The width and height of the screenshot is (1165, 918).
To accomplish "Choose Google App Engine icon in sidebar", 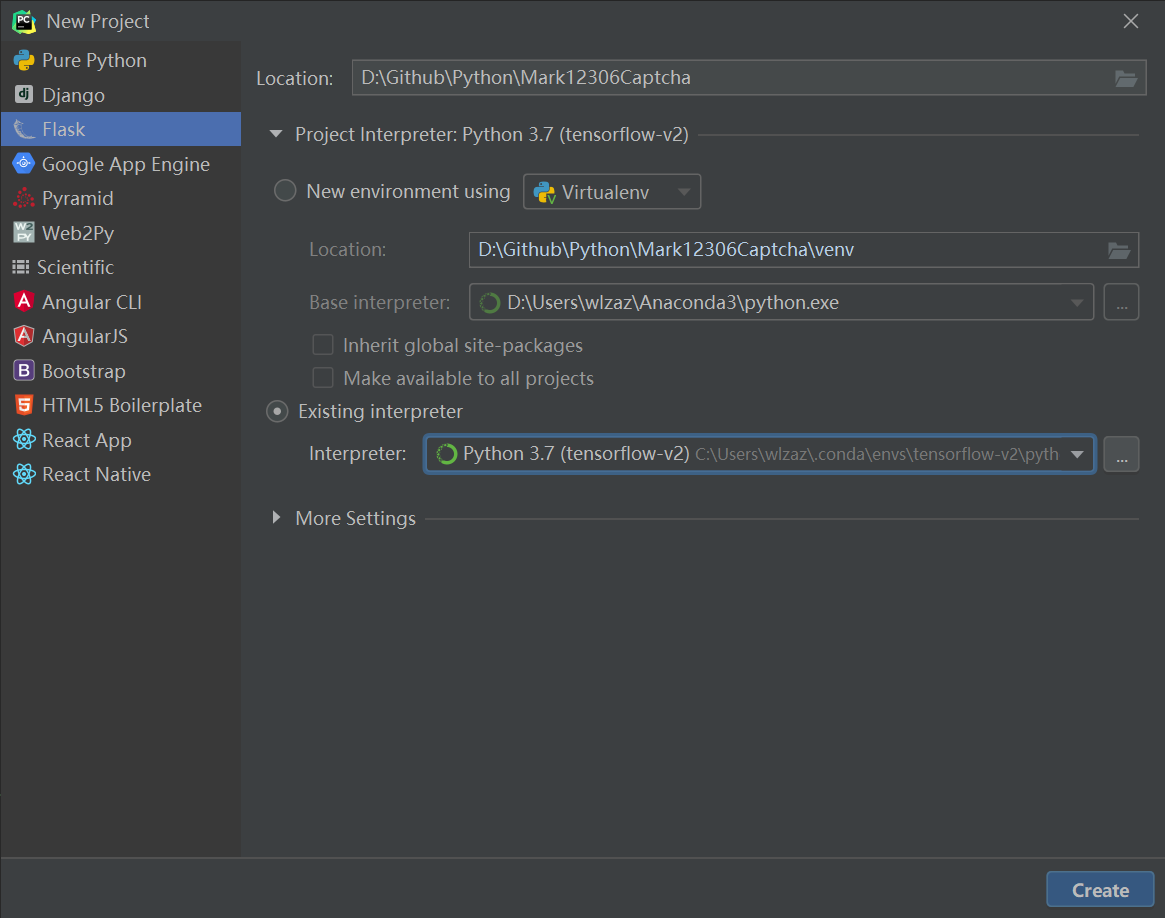I will tap(24, 164).
